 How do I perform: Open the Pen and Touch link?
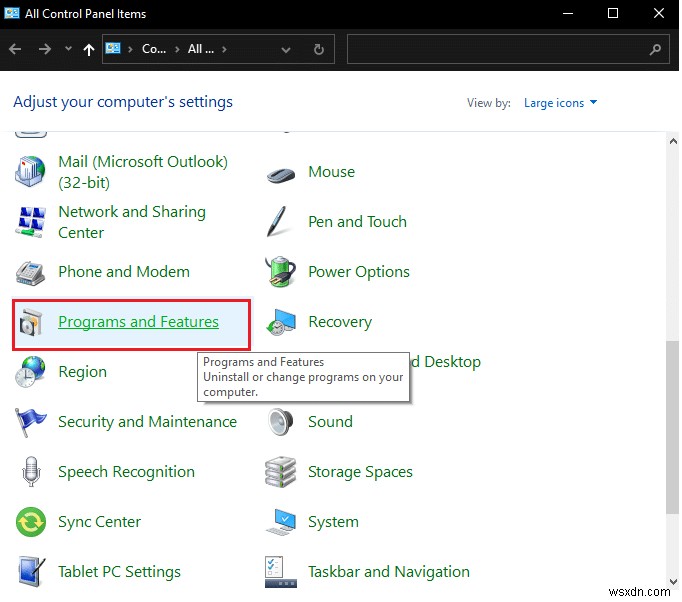(358, 222)
